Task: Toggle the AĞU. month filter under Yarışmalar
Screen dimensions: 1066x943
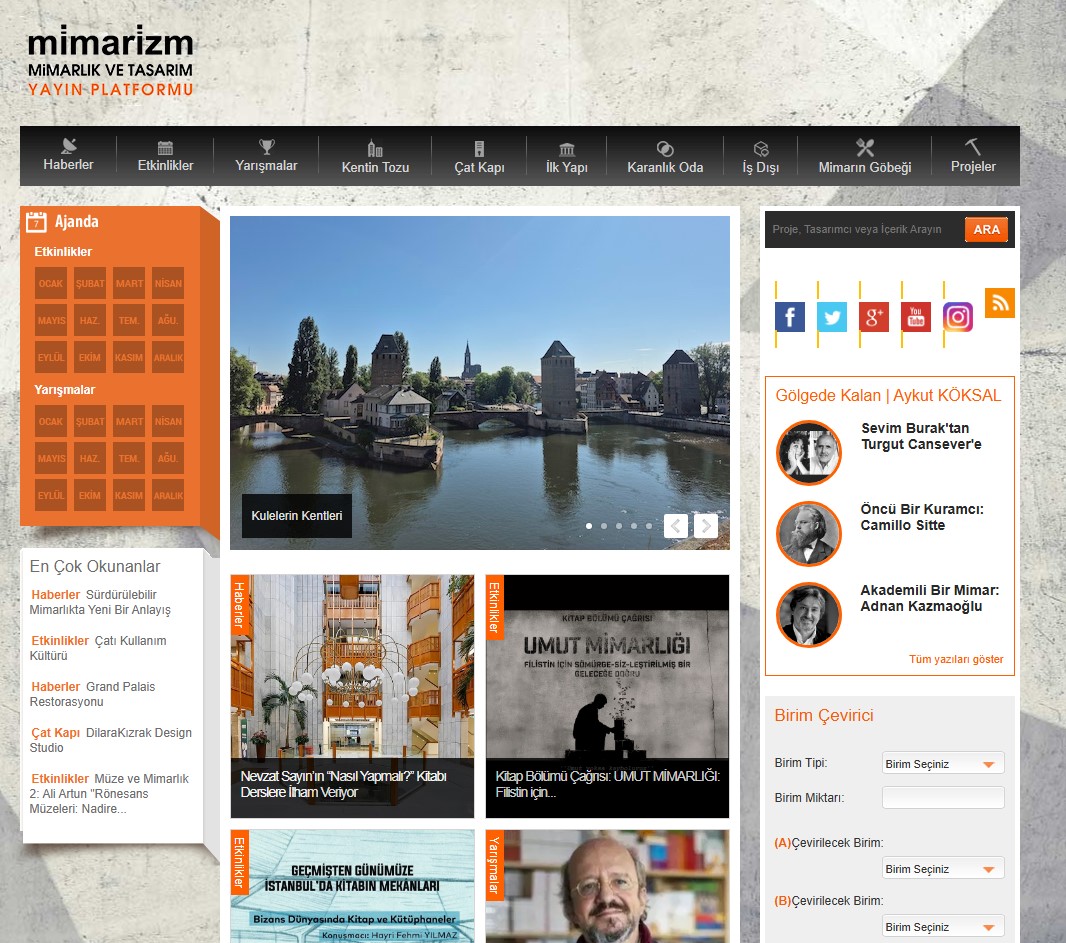Action: (167, 458)
